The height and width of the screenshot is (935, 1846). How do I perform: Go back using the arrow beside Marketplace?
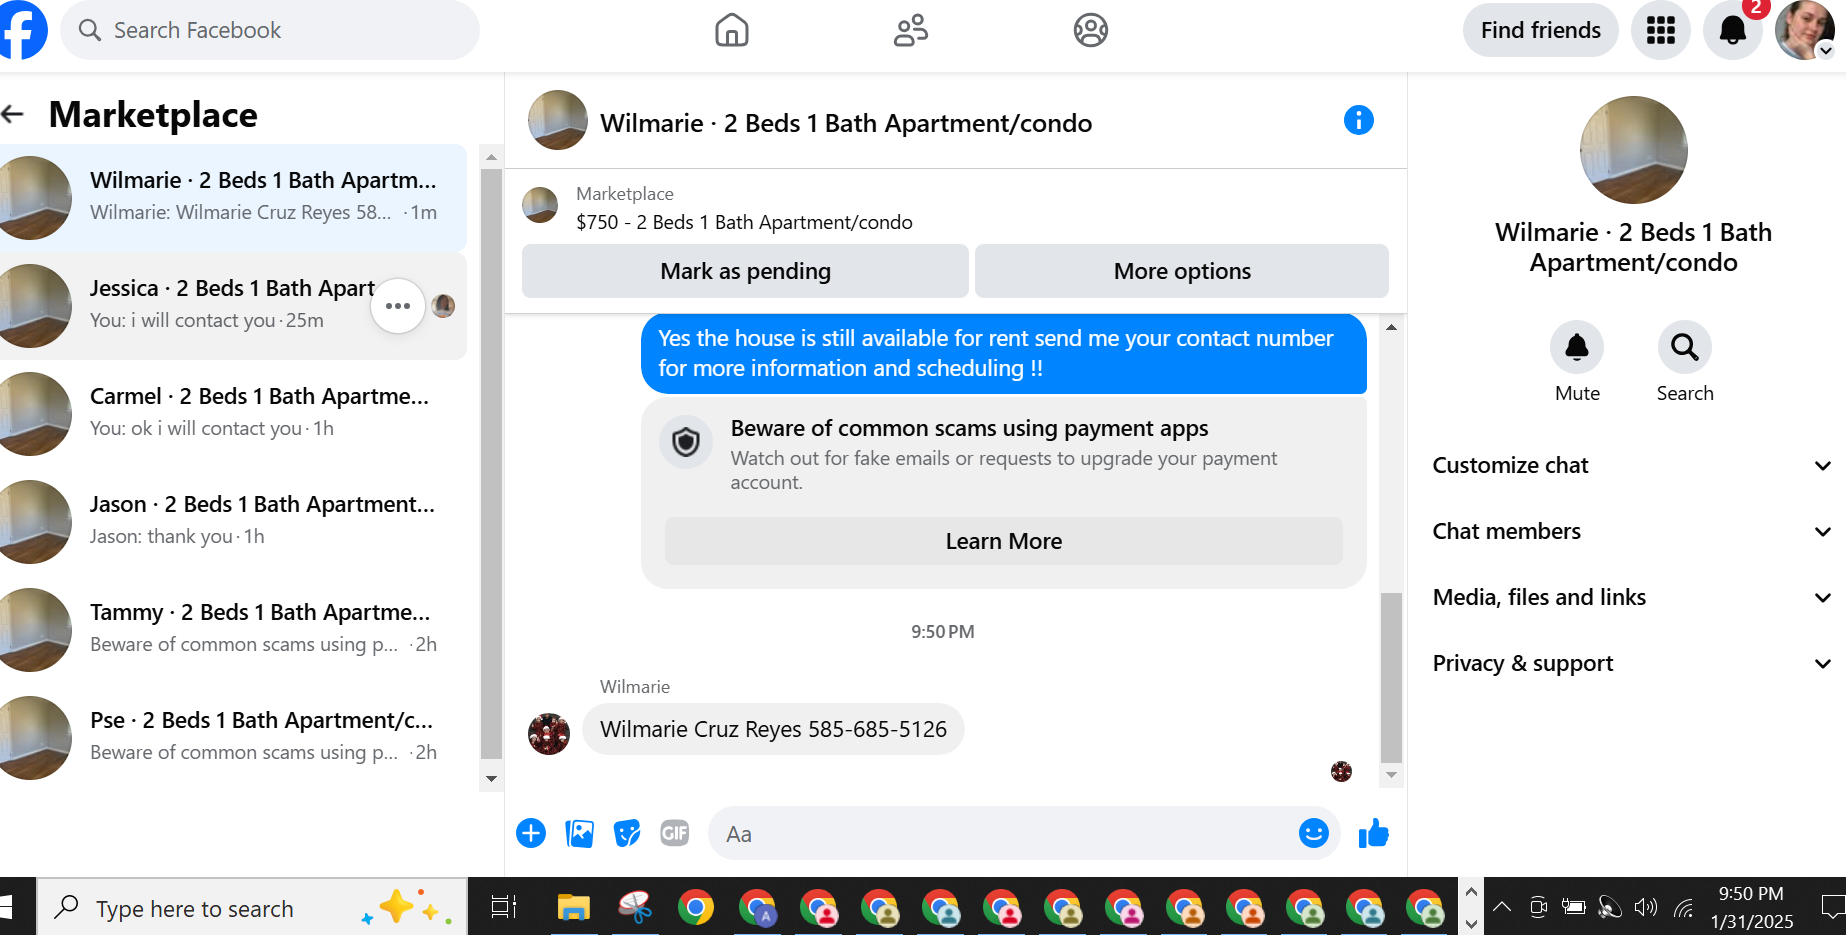pos(13,114)
